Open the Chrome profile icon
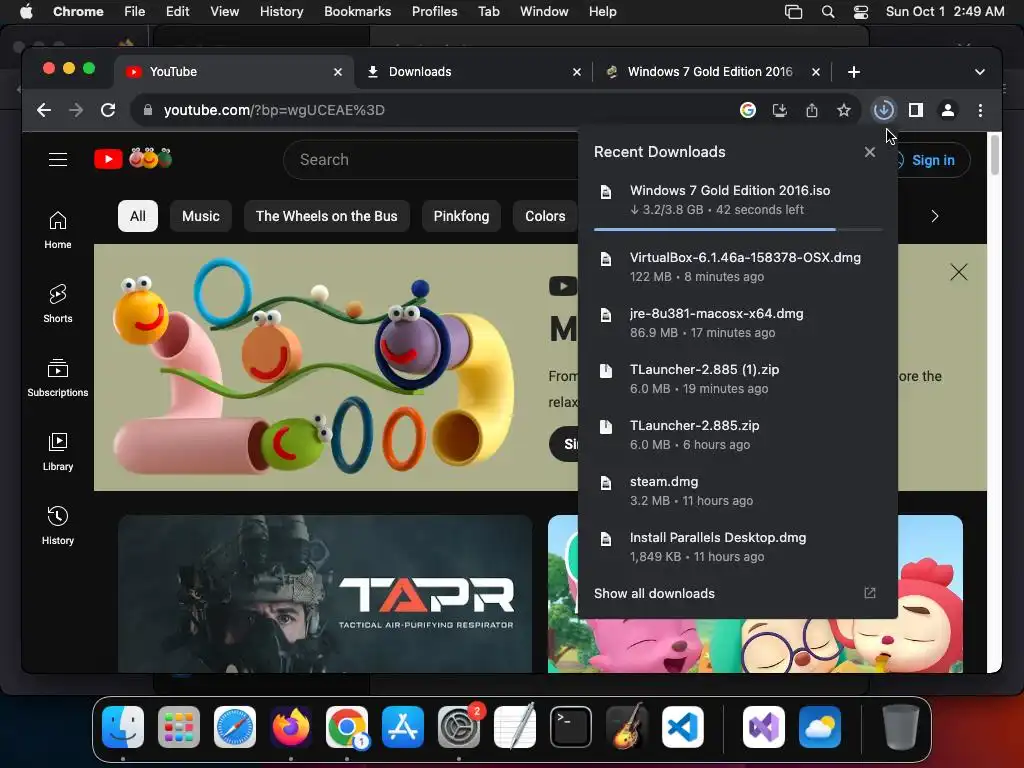 pyautogui.click(x=948, y=110)
